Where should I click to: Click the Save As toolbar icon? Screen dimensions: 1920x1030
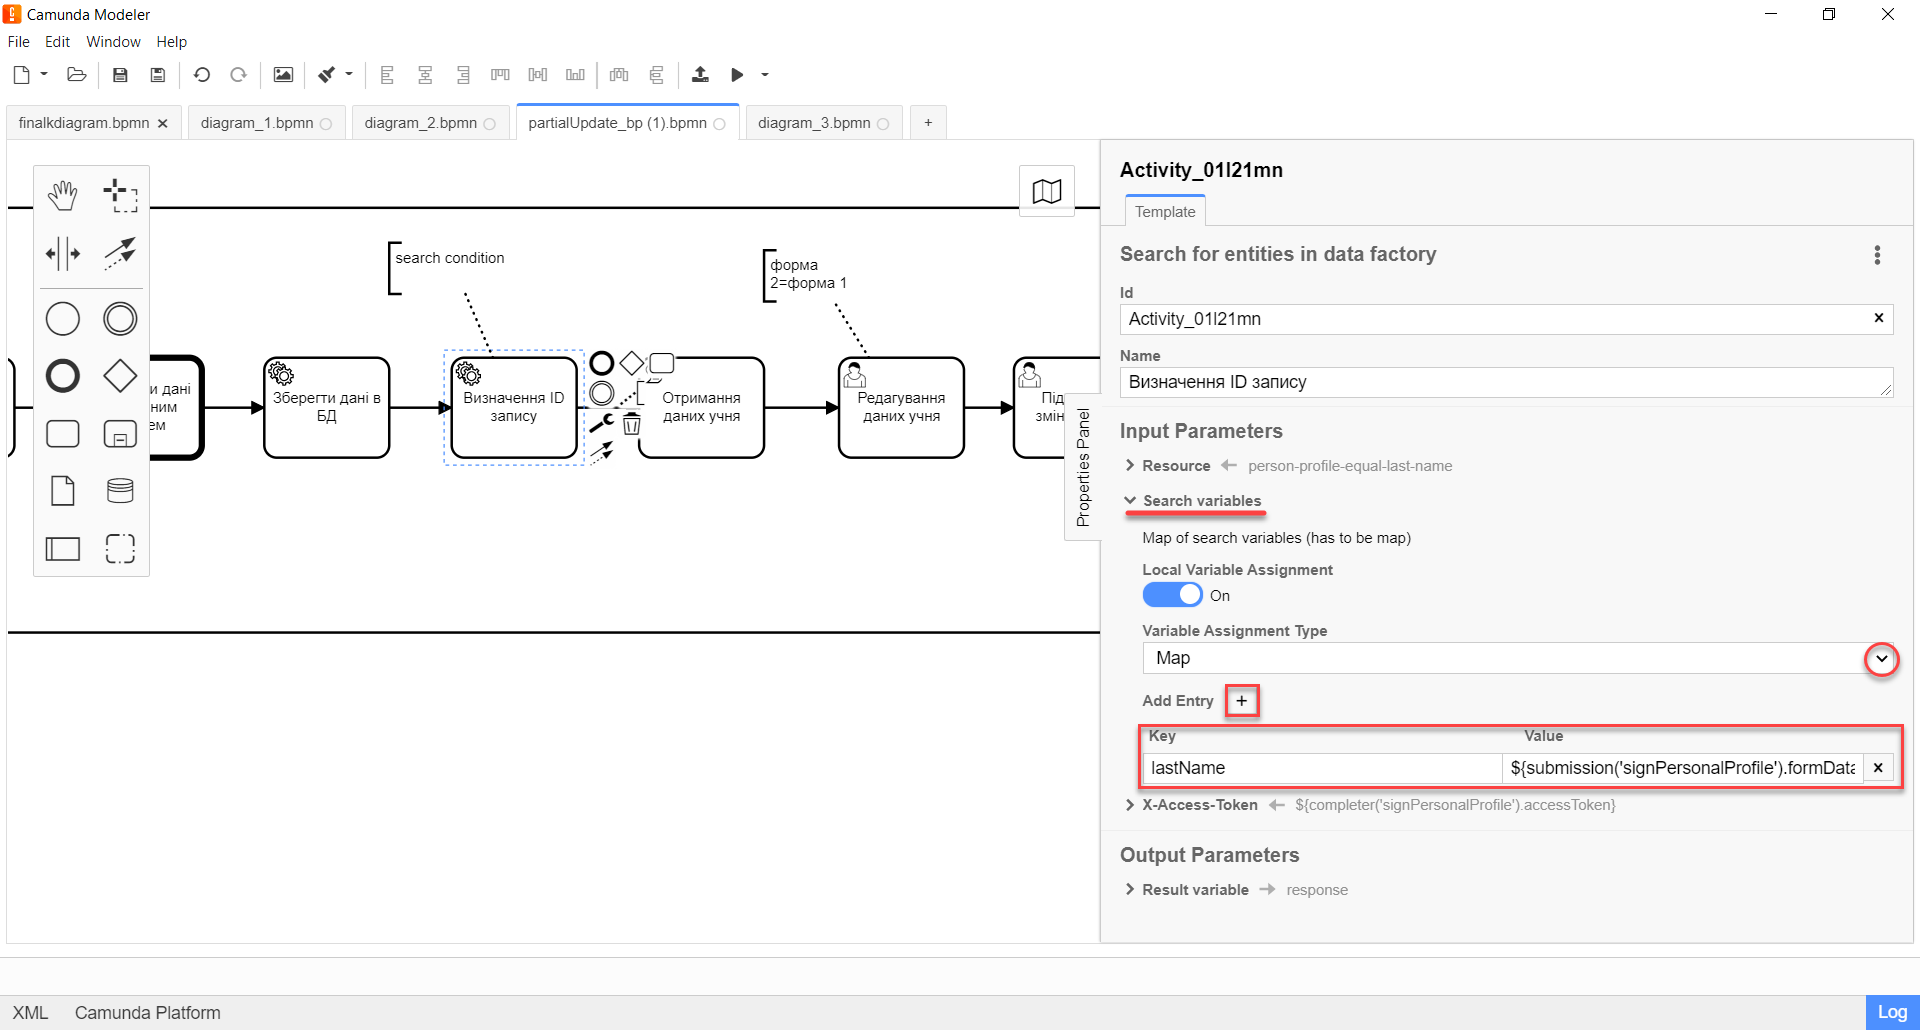pyautogui.click(x=157, y=75)
